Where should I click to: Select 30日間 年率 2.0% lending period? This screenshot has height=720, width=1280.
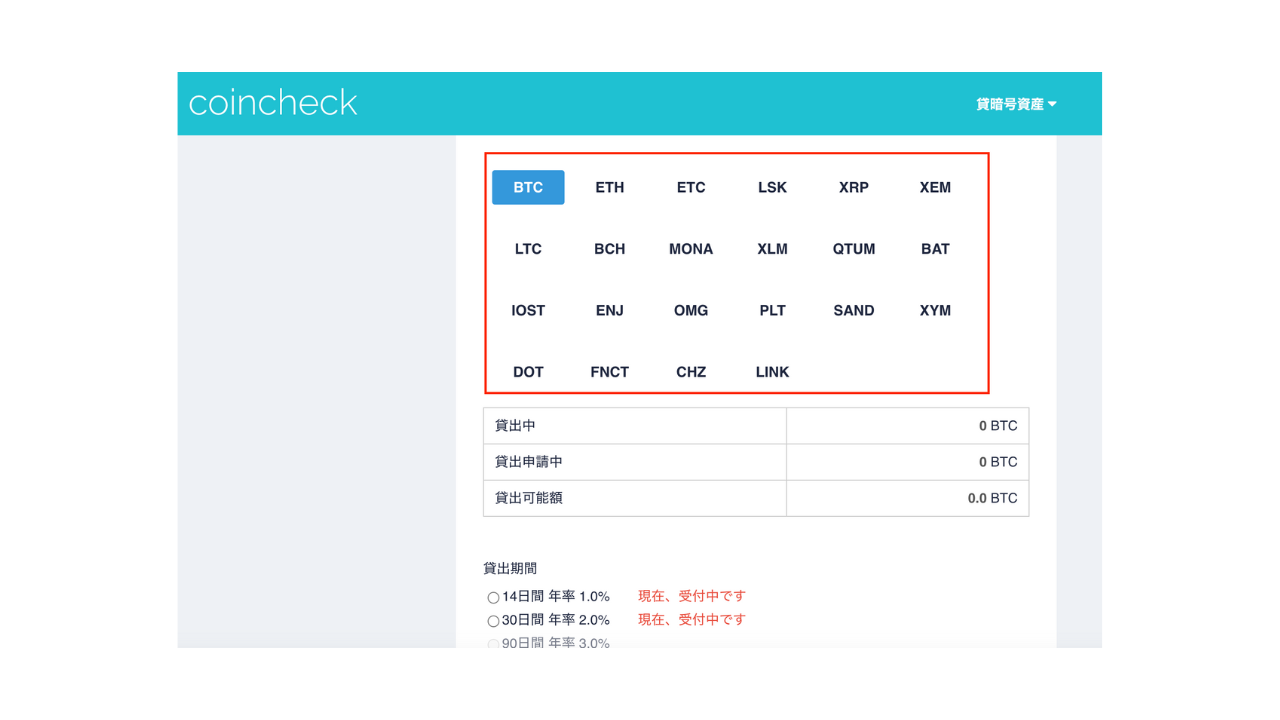tap(493, 621)
